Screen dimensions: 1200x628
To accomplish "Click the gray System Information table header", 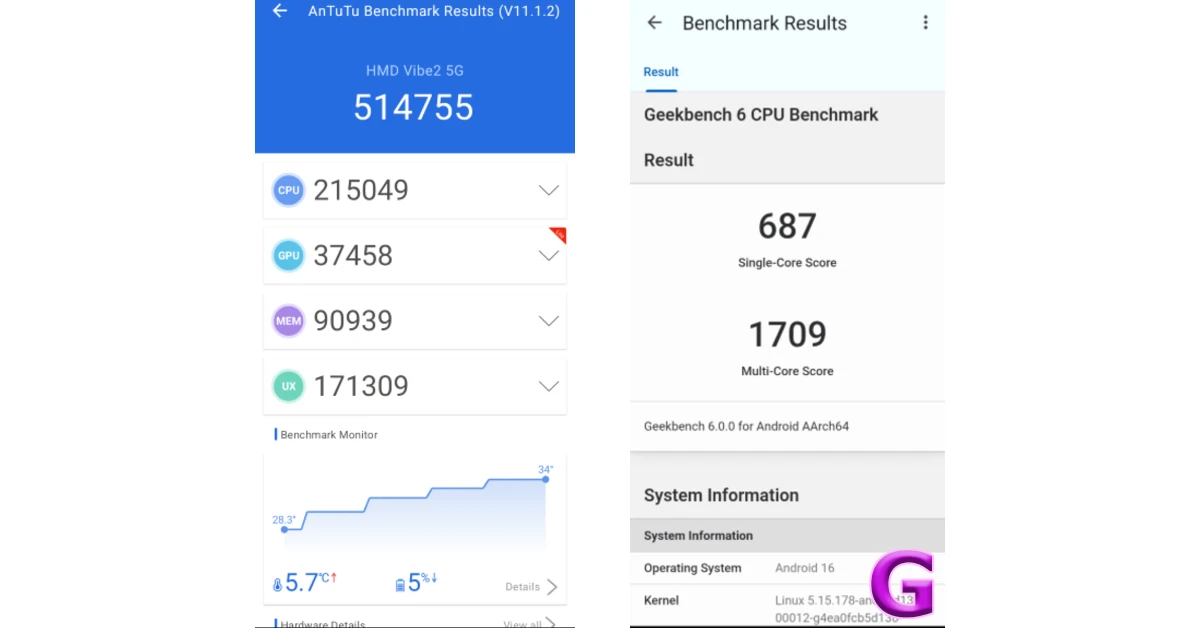I will pos(787,535).
